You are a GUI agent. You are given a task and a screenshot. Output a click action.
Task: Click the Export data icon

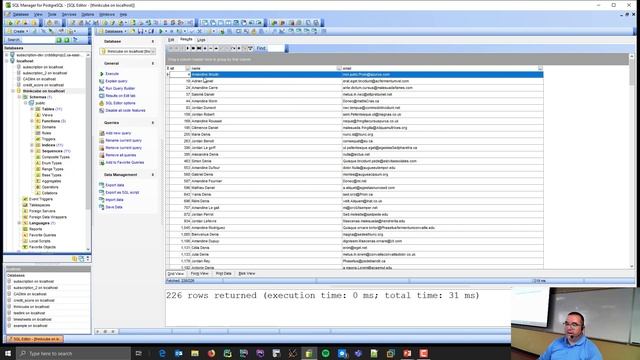coord(102,185)
